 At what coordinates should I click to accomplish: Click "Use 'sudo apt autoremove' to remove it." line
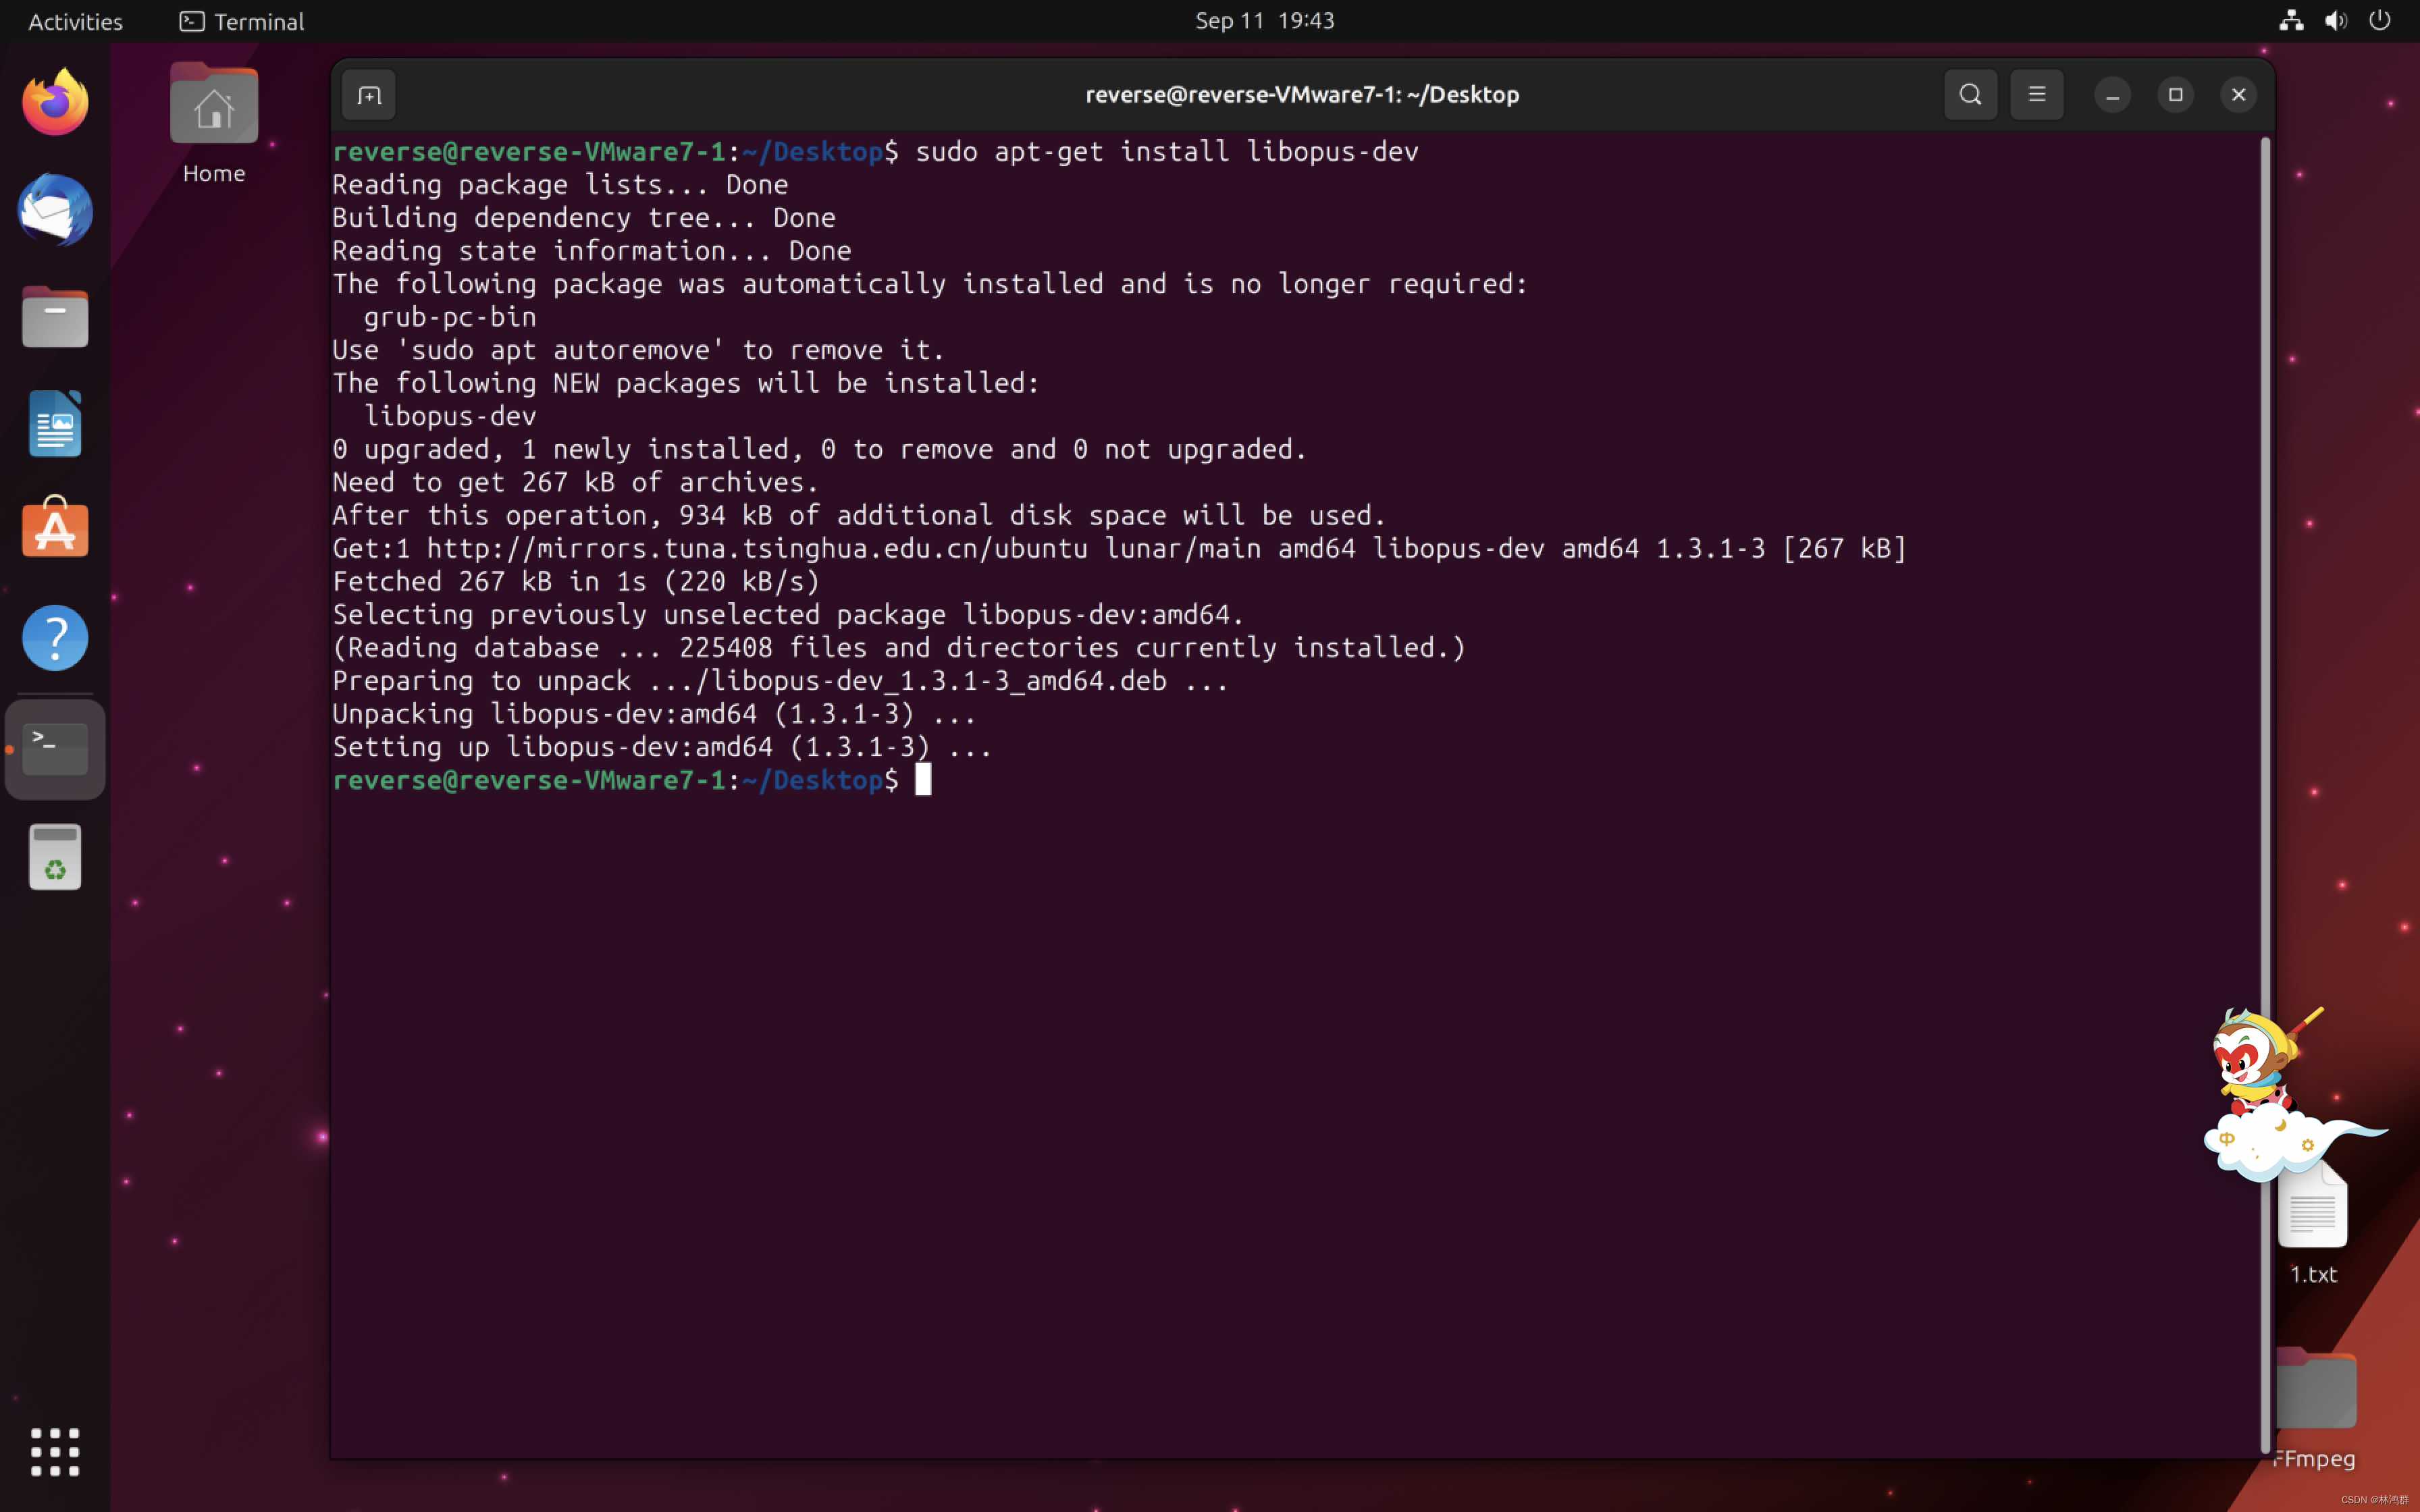point(638,350)
